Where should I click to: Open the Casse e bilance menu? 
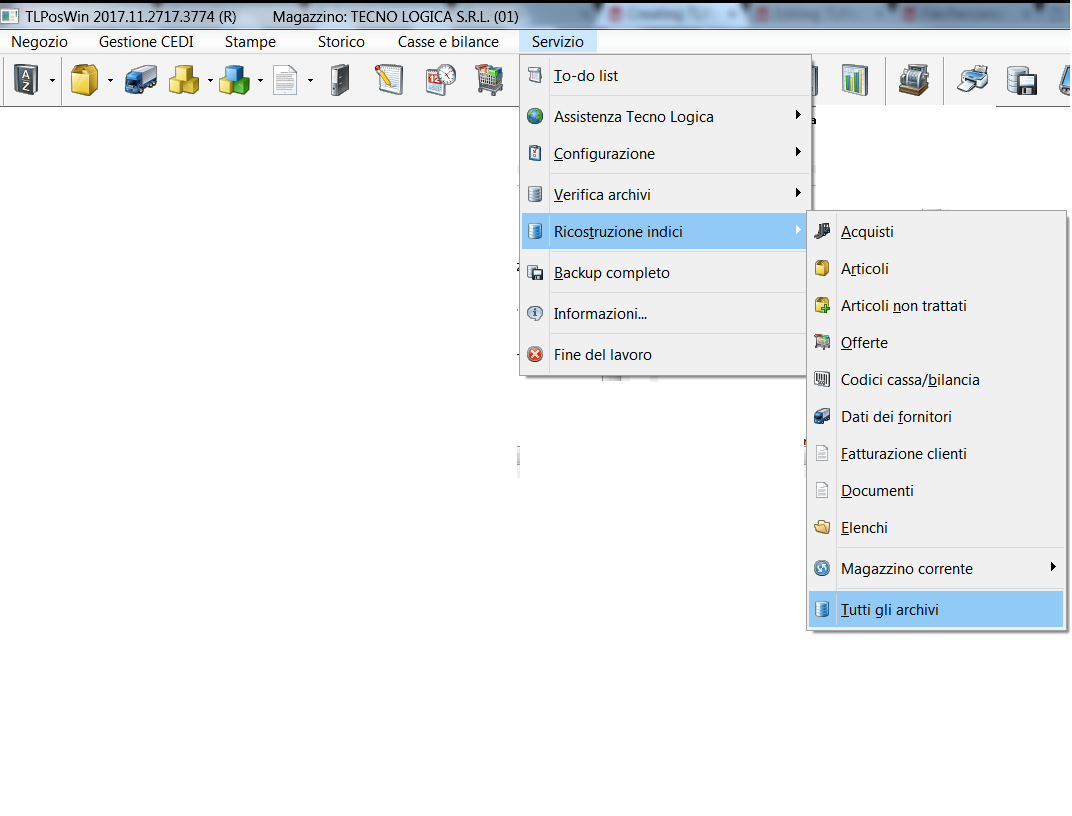pos(448,42)
